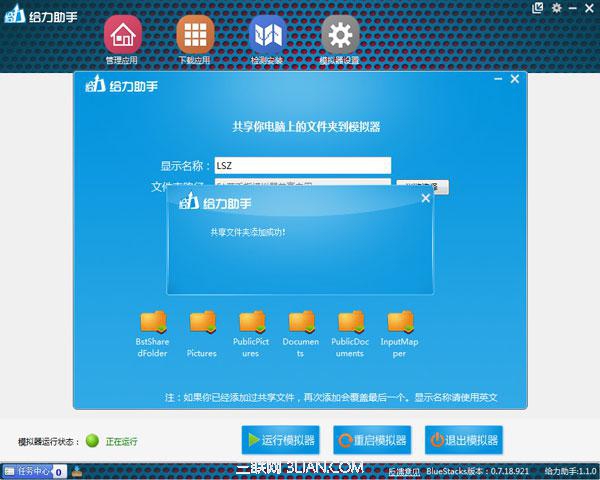This screenshot has height=480, width=600.
Task: Open 任务中心 in the status bar
Action: (x=34, y=472)
